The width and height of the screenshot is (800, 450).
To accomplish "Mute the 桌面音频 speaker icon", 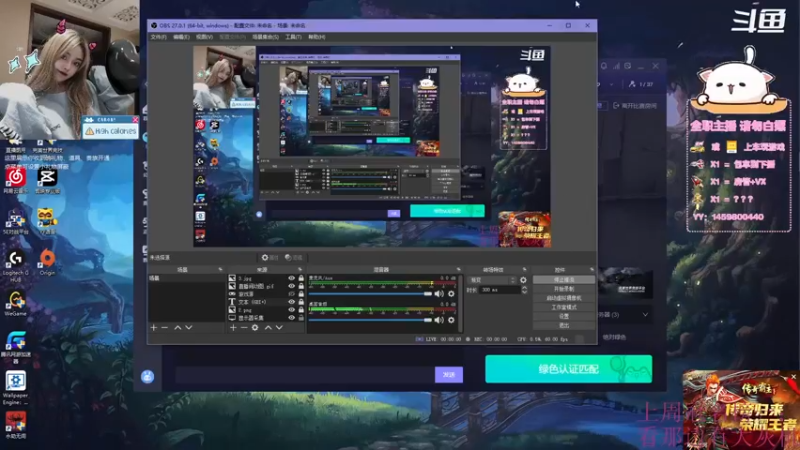I will pos(439,320).
